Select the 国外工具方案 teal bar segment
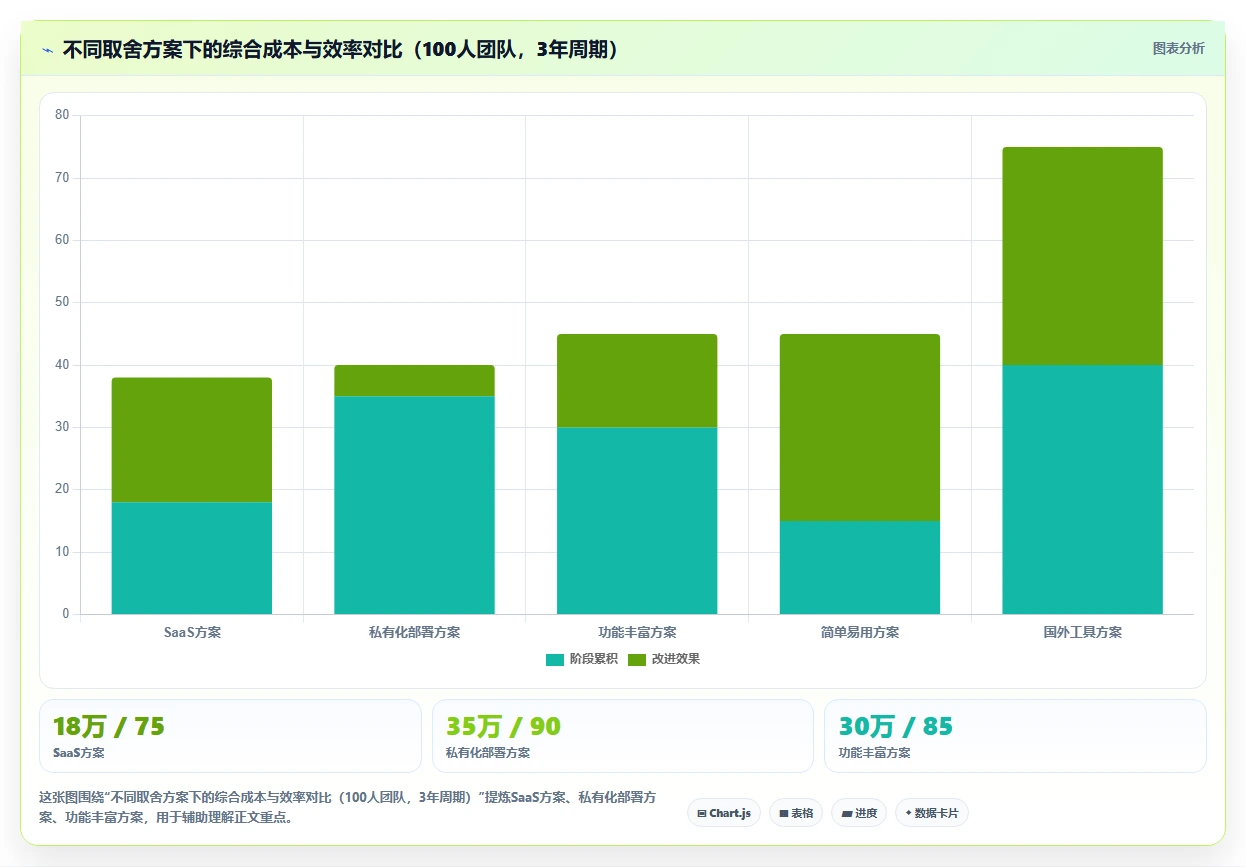 [x=1082, y=489]
